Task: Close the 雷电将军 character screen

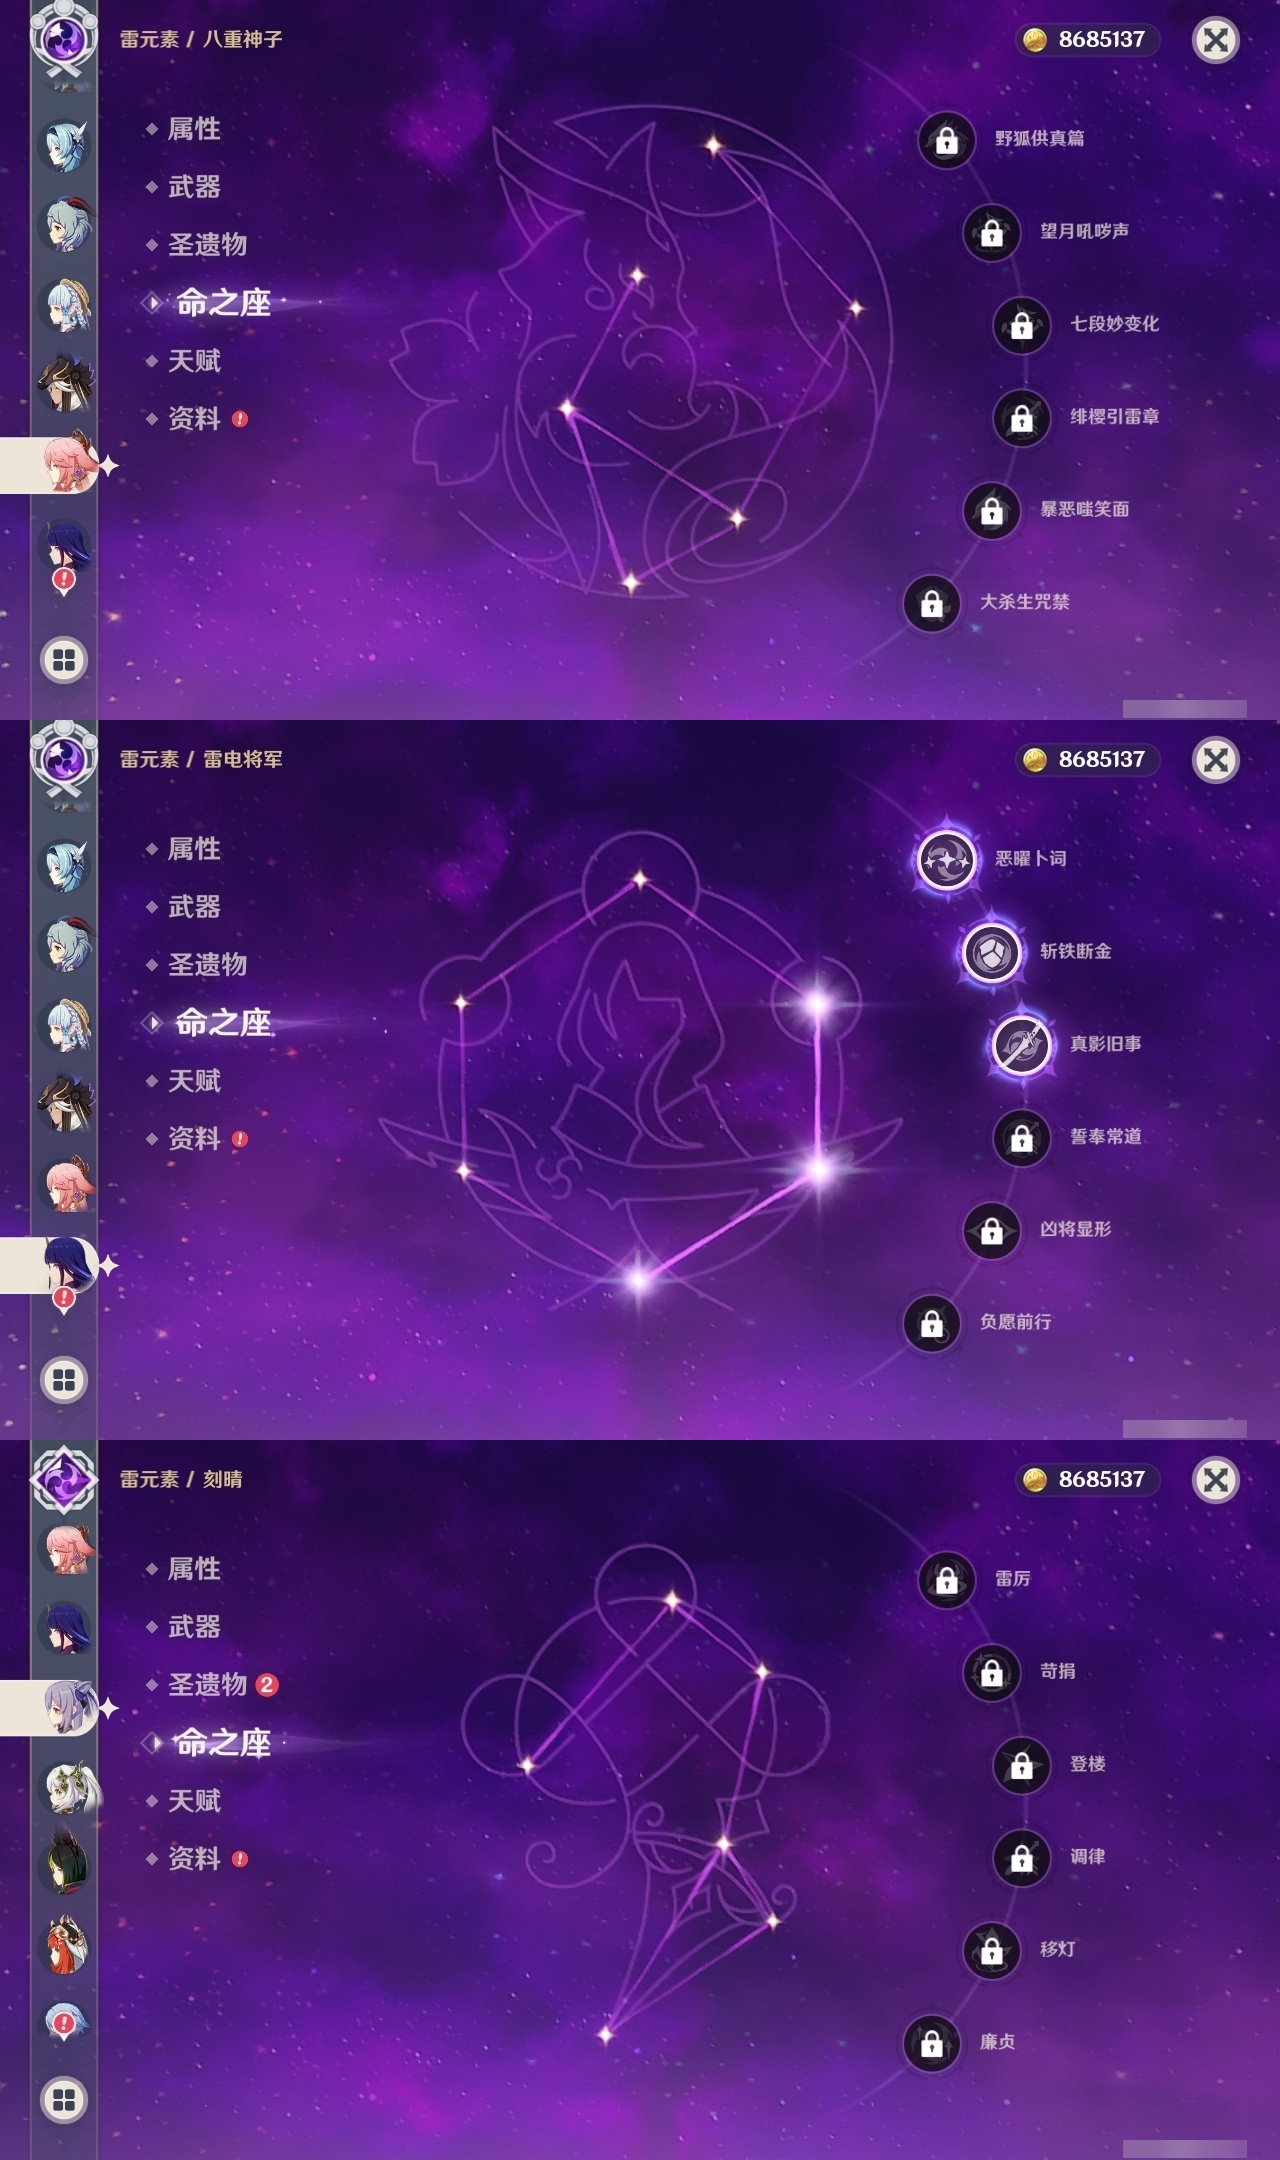Action: pyautogui.click(x=1216, y=760)
